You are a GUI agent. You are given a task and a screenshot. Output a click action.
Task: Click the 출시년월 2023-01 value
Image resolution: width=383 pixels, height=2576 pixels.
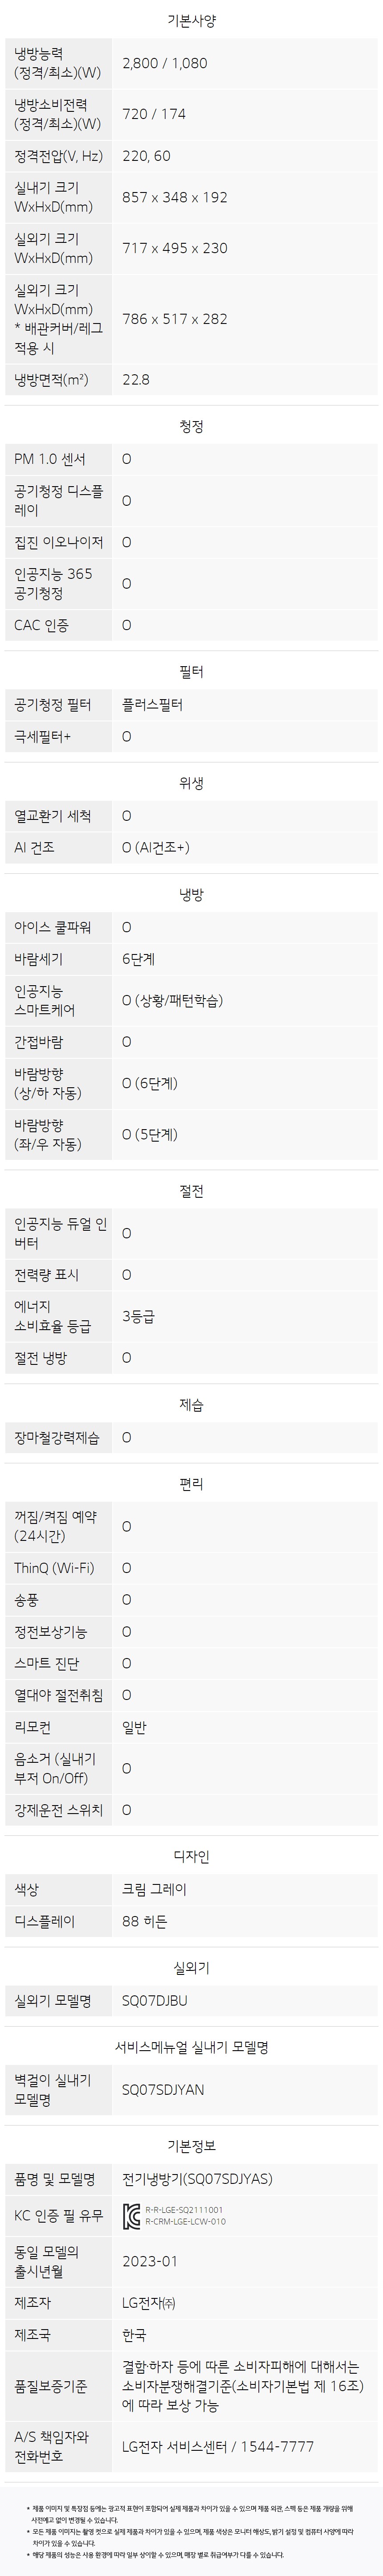(x=149, y=2261)
